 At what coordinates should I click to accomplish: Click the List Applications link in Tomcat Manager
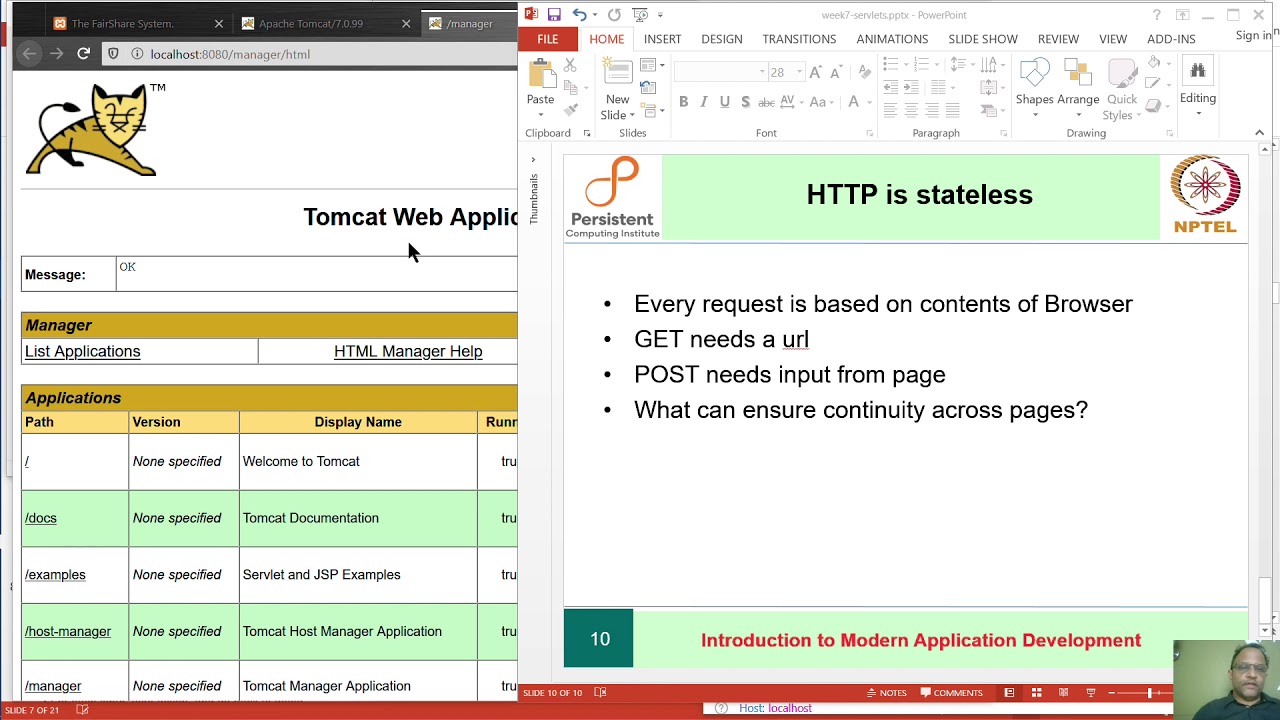(82, 351)
